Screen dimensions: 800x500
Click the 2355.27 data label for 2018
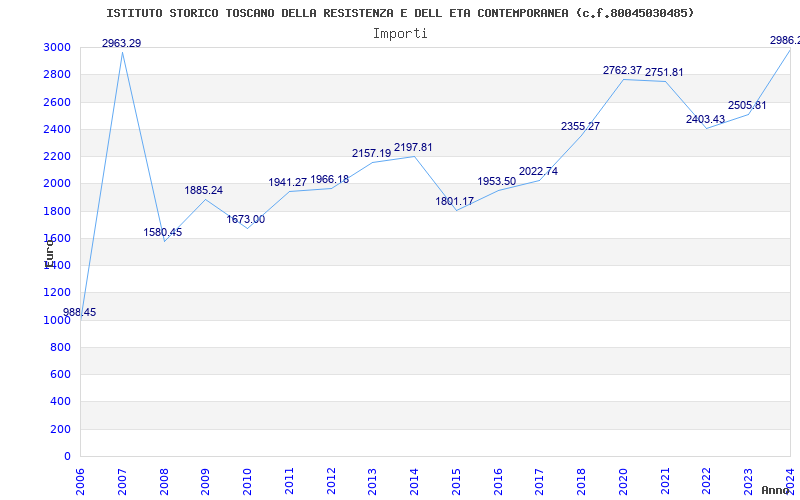coord(580,126)
